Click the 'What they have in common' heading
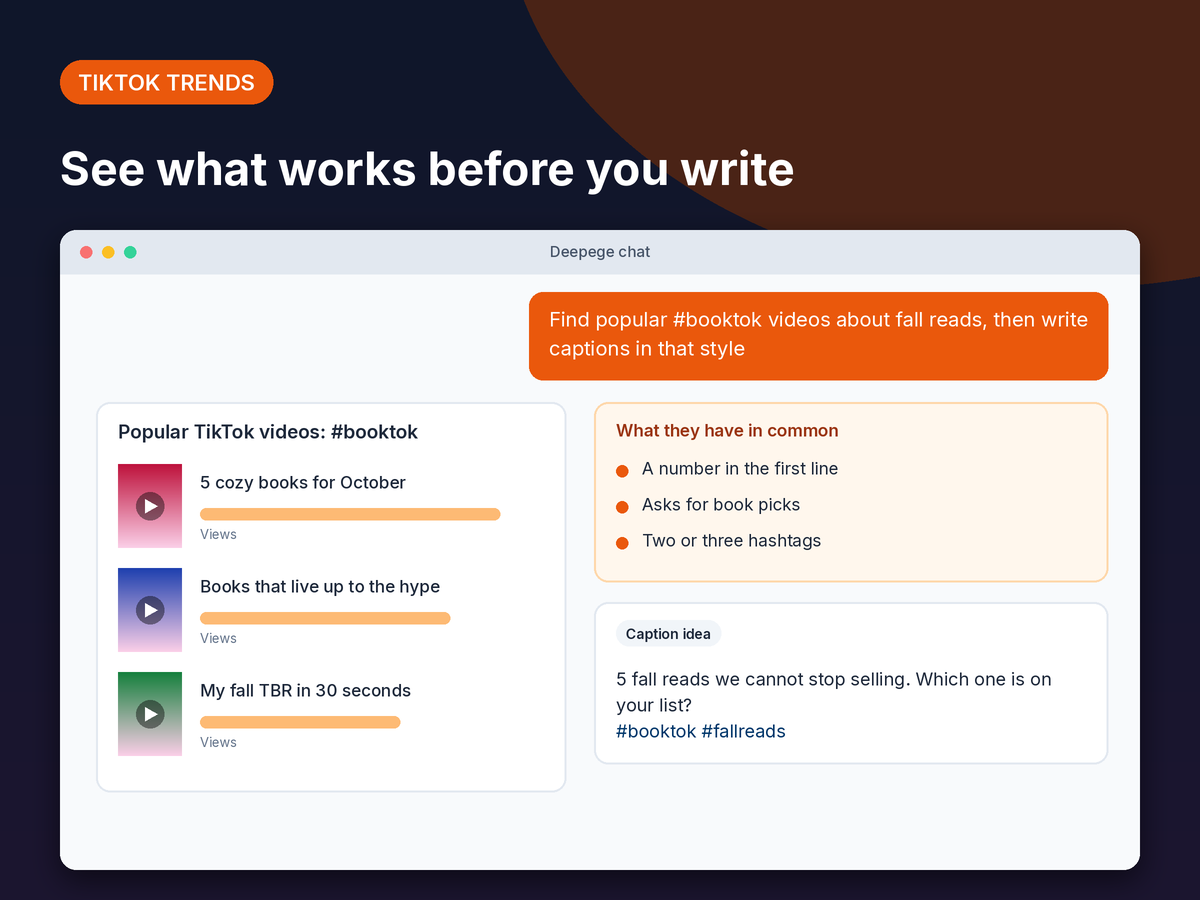Viewport: 1200px width, 900px height. click(x=727, y=431)
